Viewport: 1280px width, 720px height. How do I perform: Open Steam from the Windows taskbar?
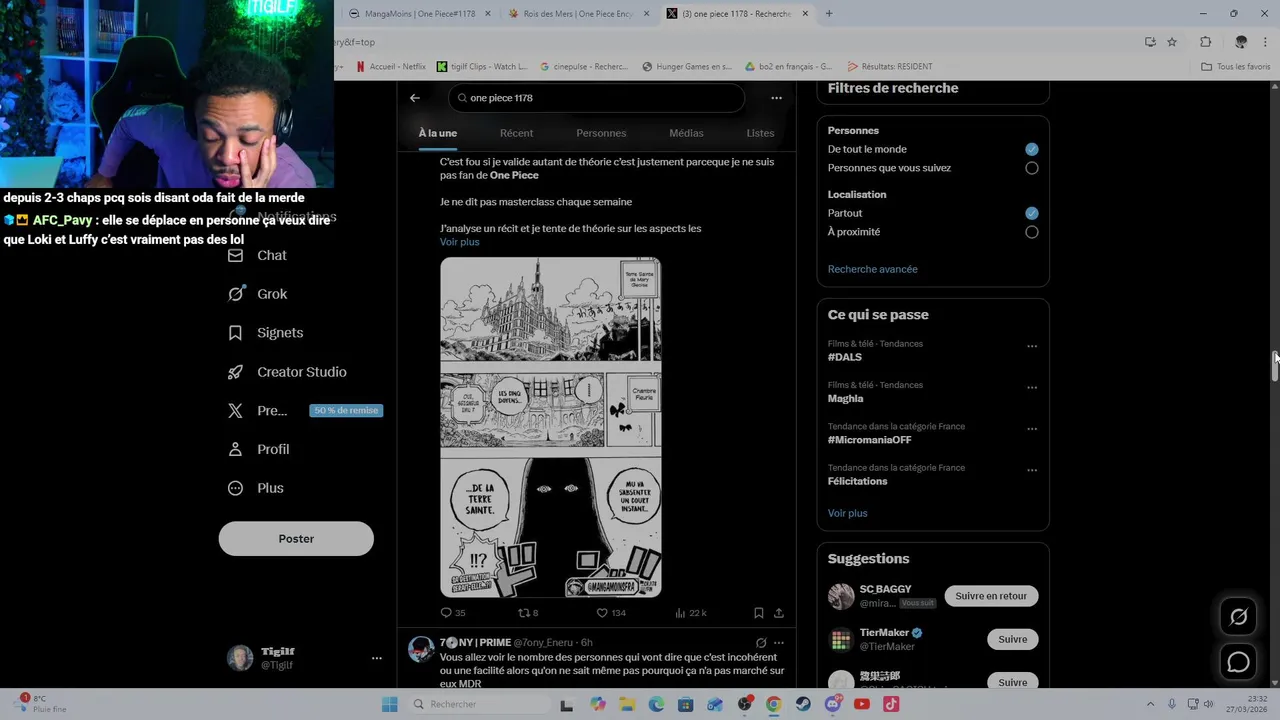[x=803, y=704]
